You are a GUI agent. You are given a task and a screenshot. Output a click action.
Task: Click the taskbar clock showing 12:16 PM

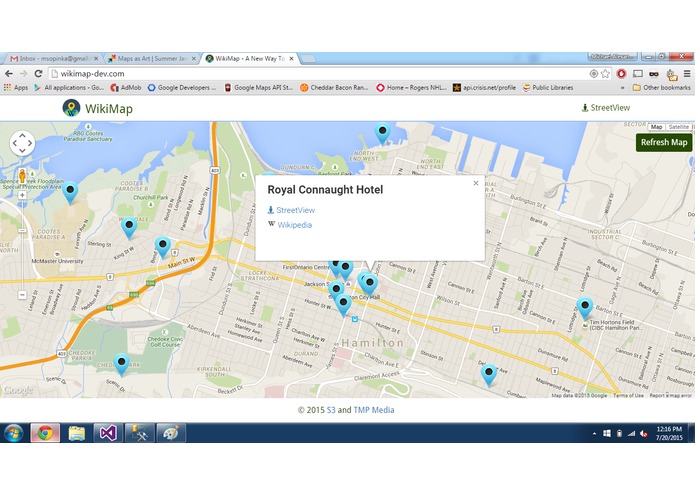click(x=669, y=433)
